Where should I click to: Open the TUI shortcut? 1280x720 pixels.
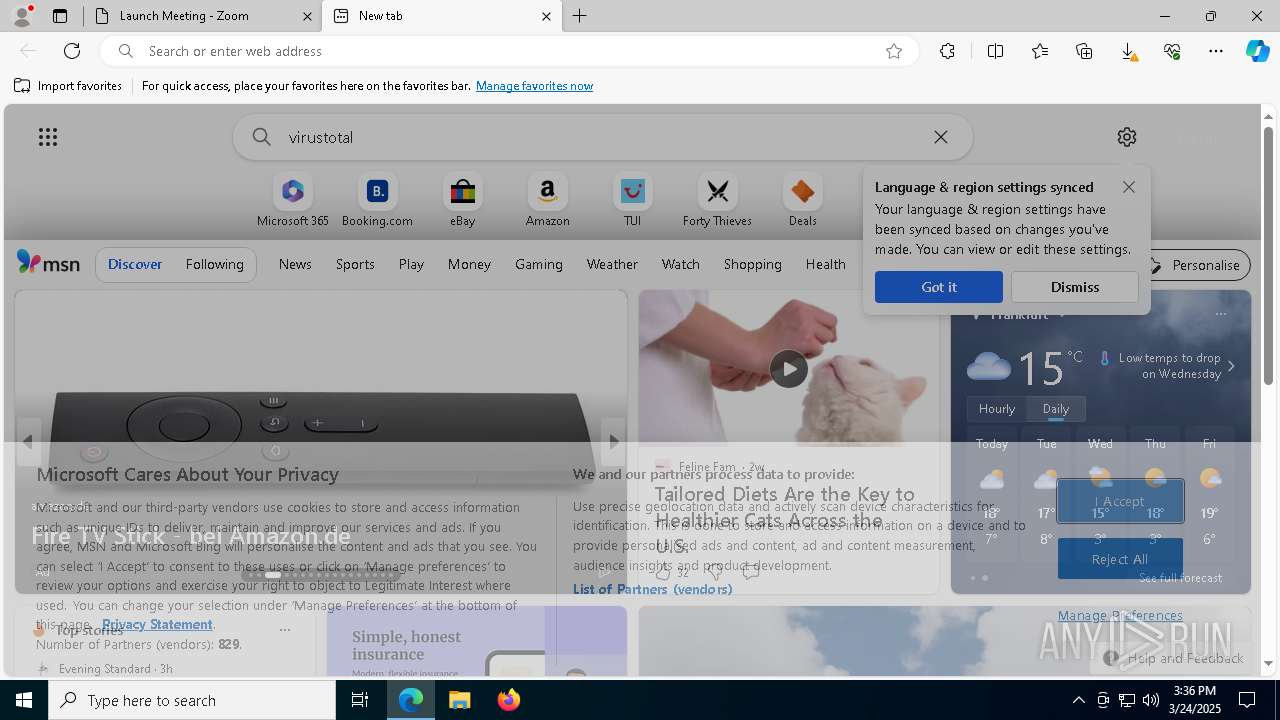pyautogui.click(x=632, y=201)
